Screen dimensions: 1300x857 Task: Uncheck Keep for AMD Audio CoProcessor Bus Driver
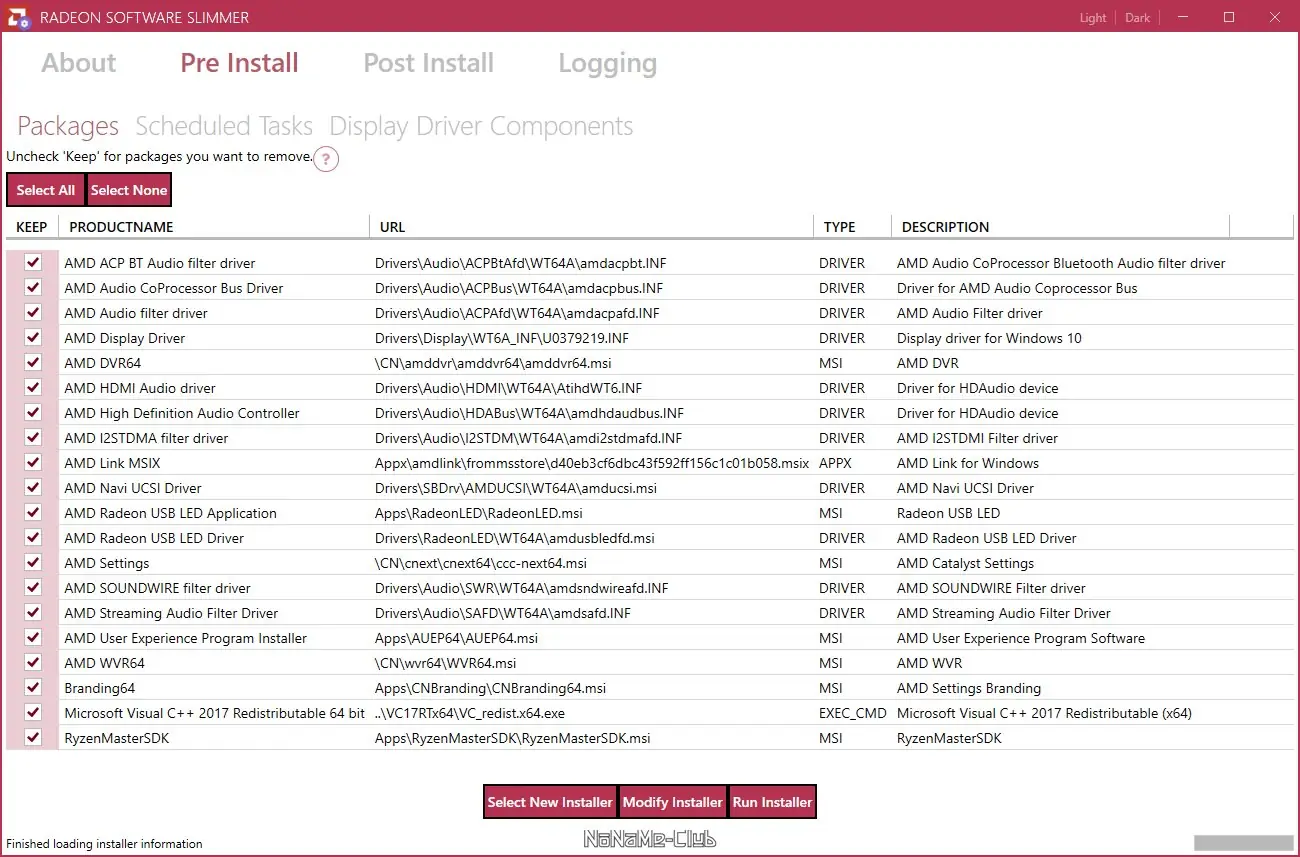(33, 288)
